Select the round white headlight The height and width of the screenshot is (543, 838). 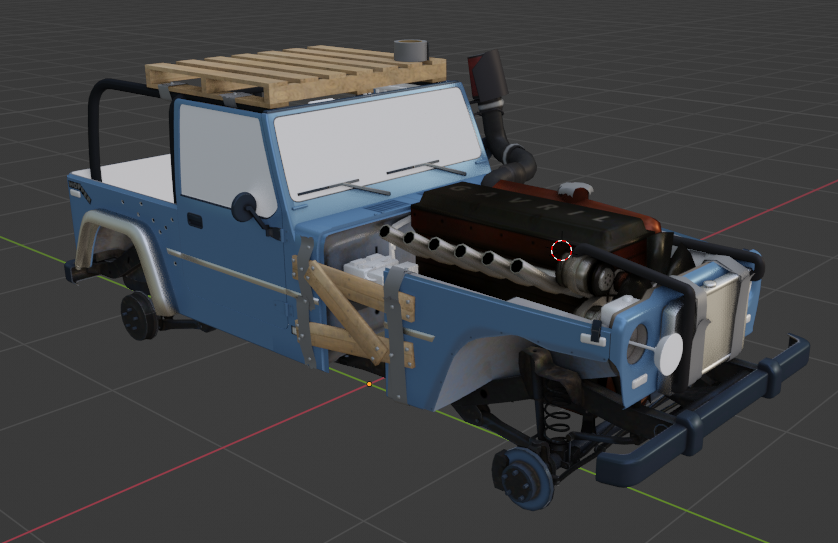click(x=669, y=353)
